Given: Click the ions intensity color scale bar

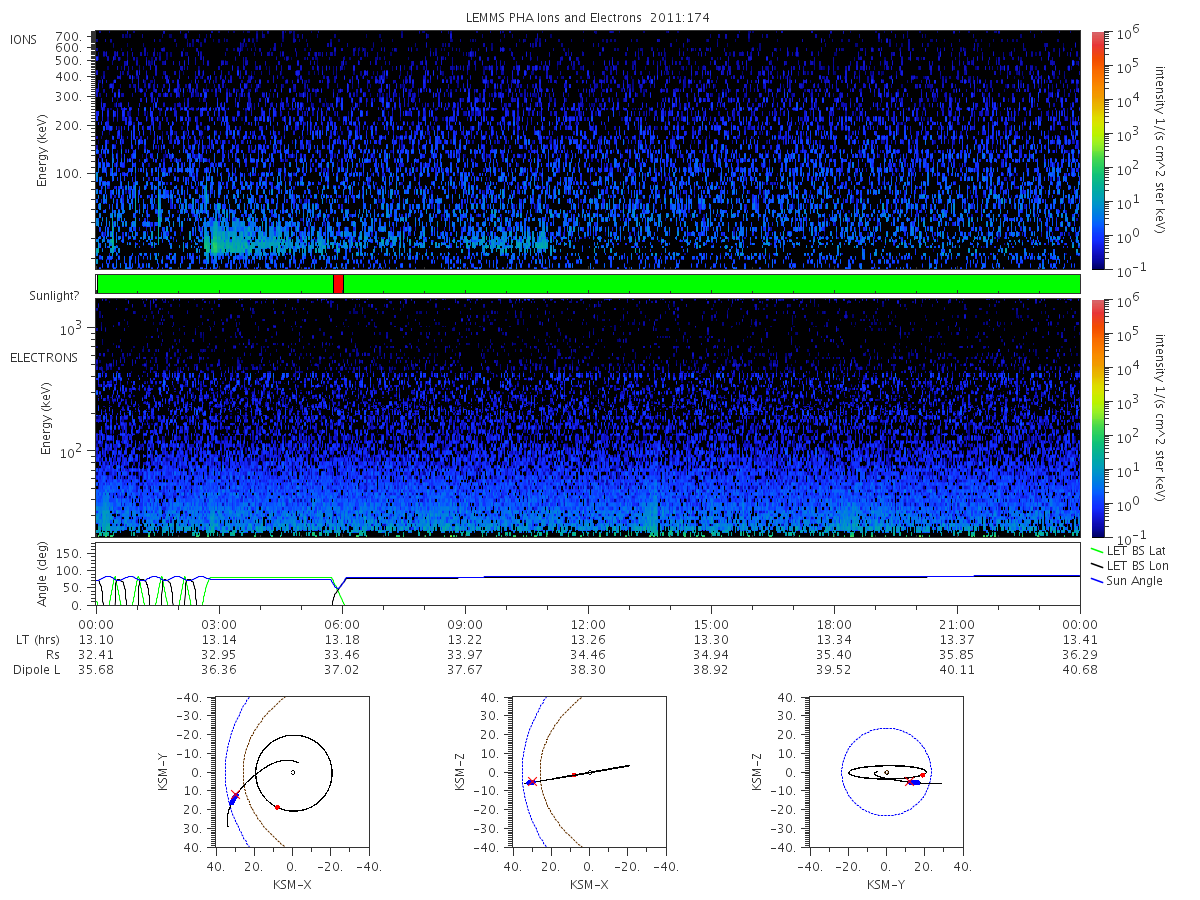Looking at the screenshot, I should pos(1097,150).
